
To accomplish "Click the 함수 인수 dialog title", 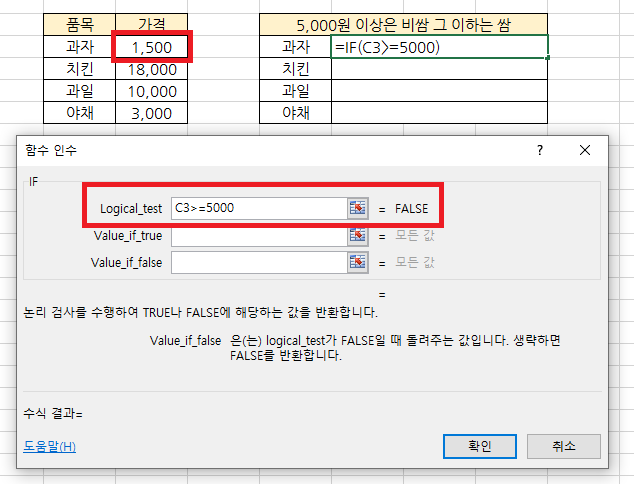I will coord(51,150).
